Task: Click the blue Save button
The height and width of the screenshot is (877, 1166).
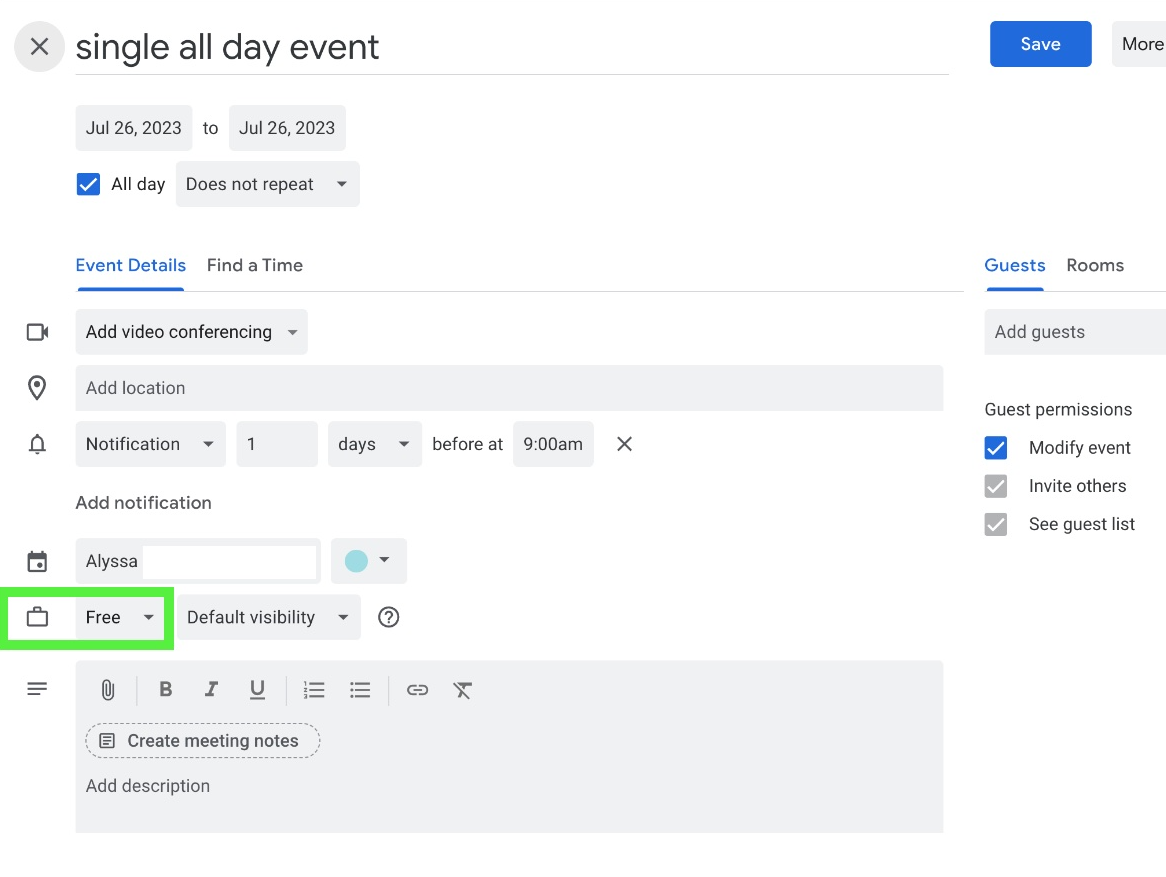Action: click(1040, 44)
